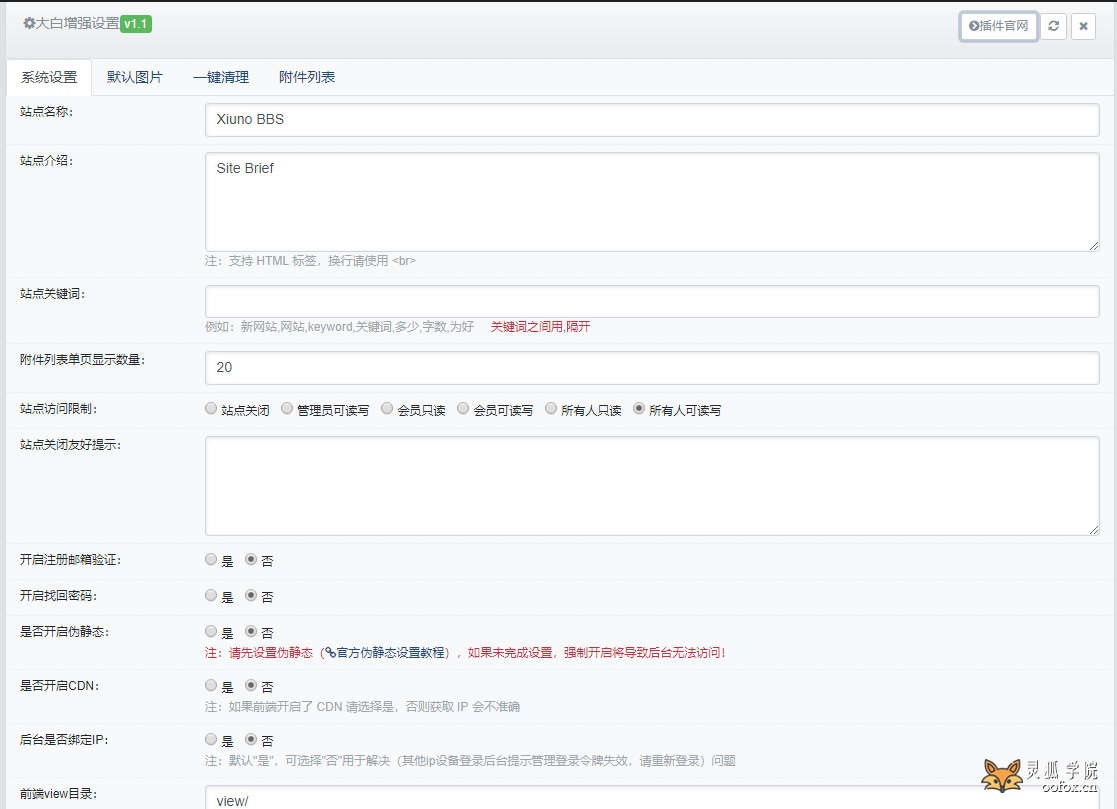Close the settings panel with the X icon
The image size is (1117, 809).
1083,26
